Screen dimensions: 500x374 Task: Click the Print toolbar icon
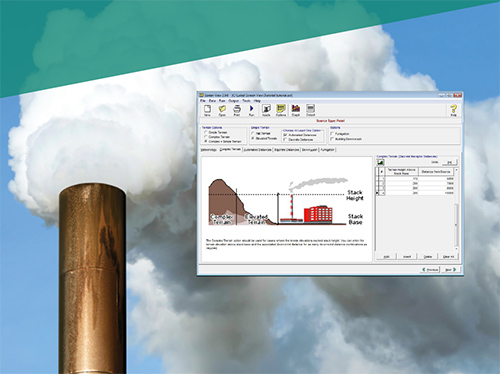point(237,110)
